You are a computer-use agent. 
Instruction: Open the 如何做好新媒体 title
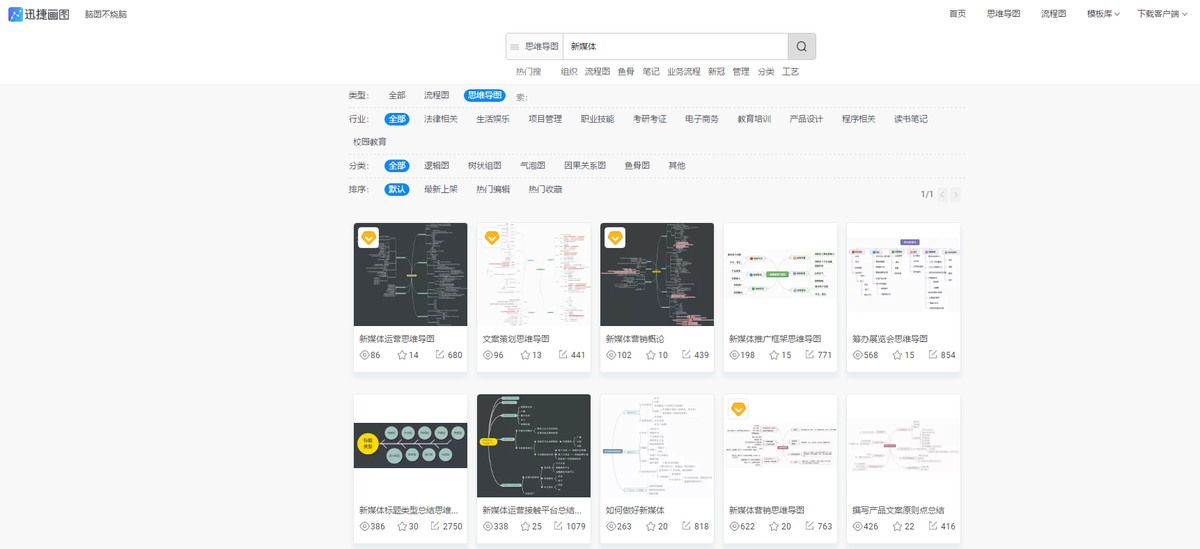pyautogui.click(x=635, y=510)
